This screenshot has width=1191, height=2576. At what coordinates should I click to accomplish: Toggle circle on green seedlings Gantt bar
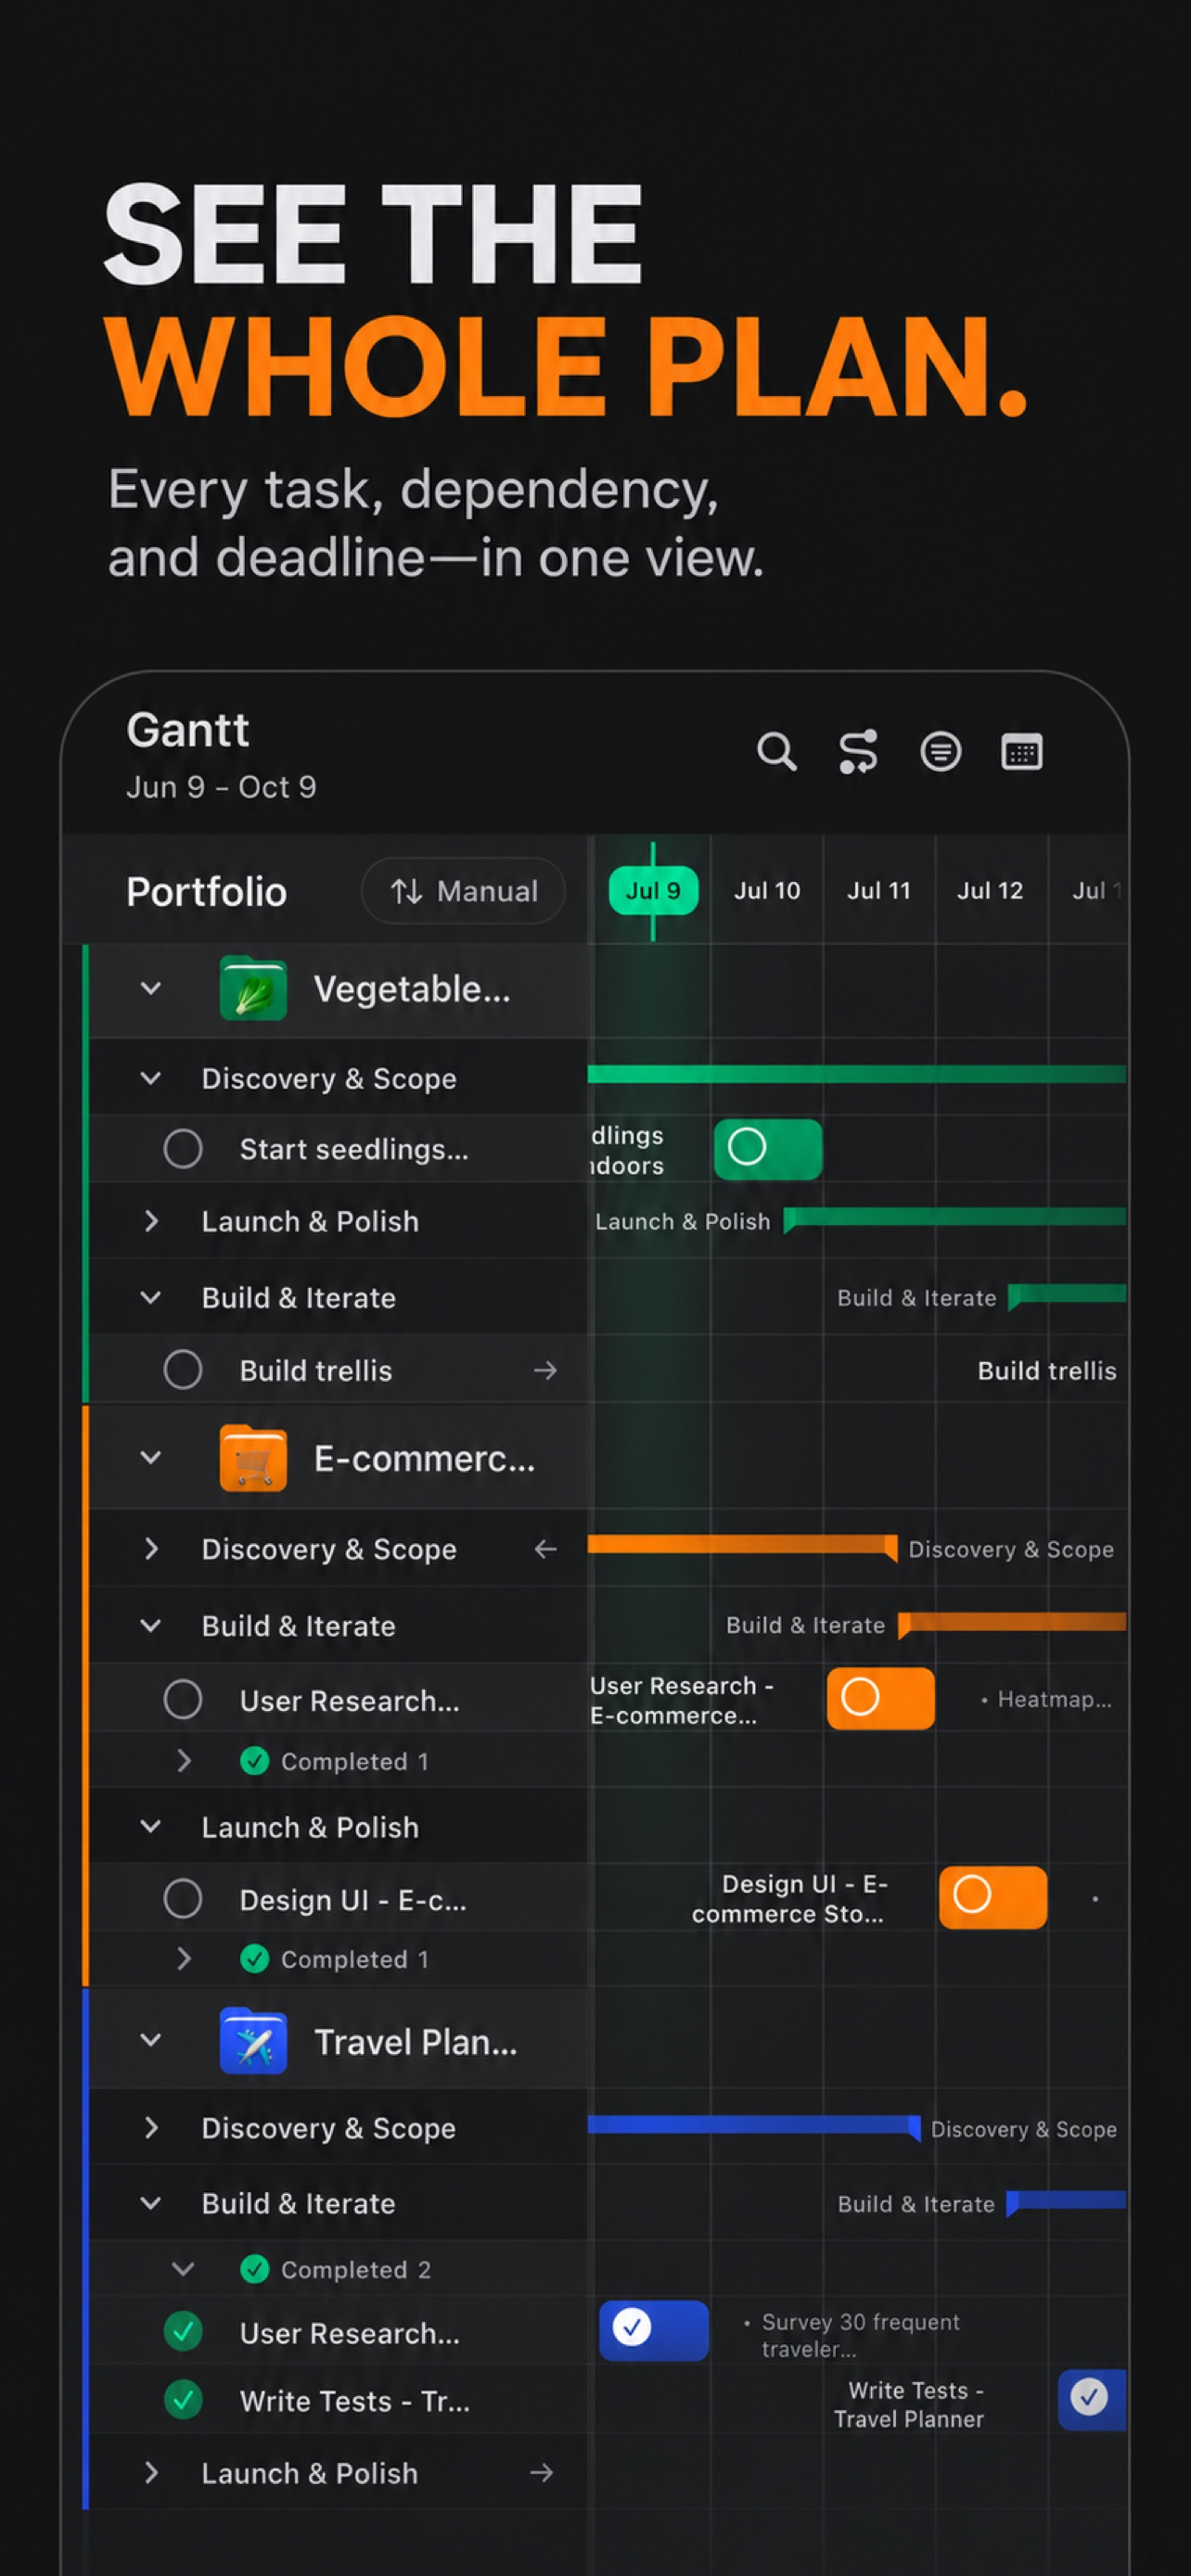tap(747, 1146)
